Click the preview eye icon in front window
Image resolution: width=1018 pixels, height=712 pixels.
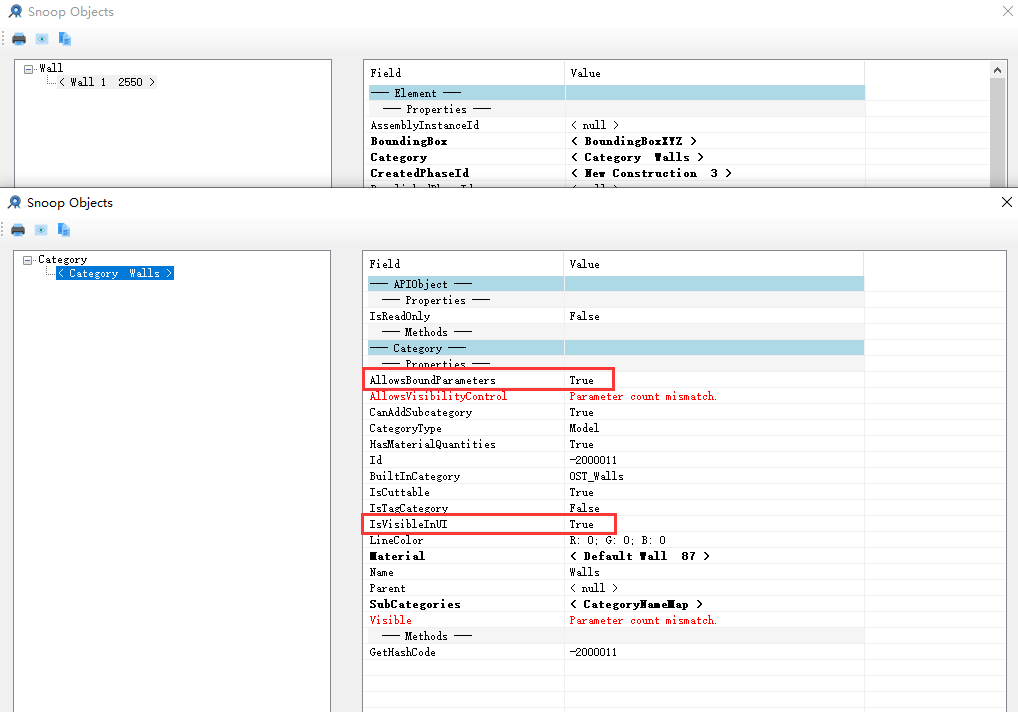click(41, 230)
